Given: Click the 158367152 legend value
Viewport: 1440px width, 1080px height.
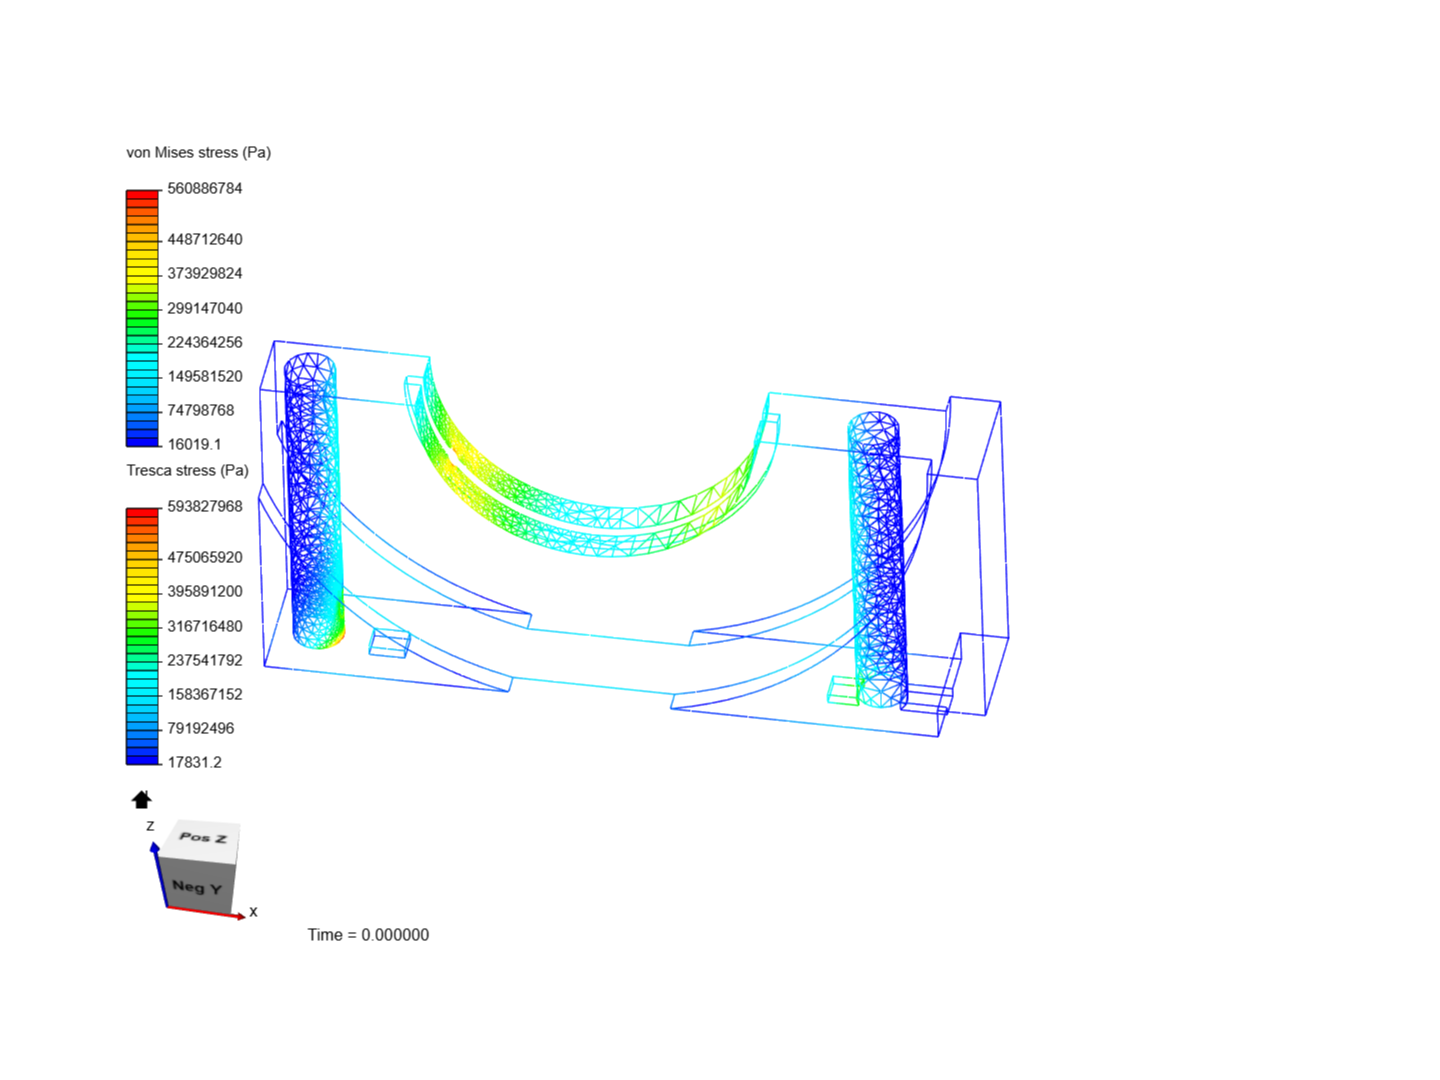Looking at the screenshot, I should pos(205,694).
